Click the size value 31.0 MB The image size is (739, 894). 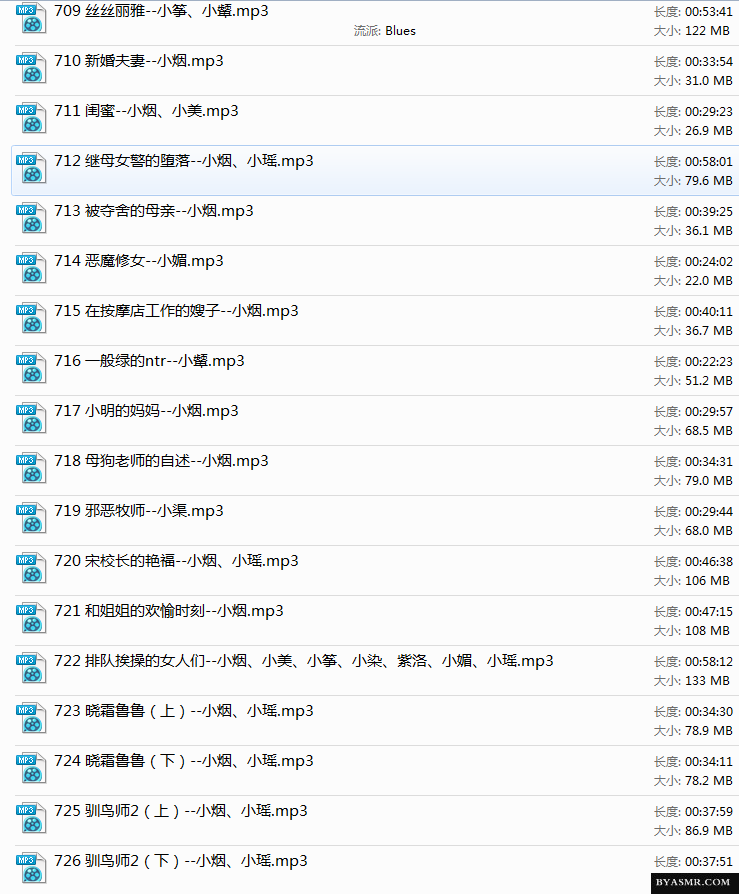[x=709, y=81]
